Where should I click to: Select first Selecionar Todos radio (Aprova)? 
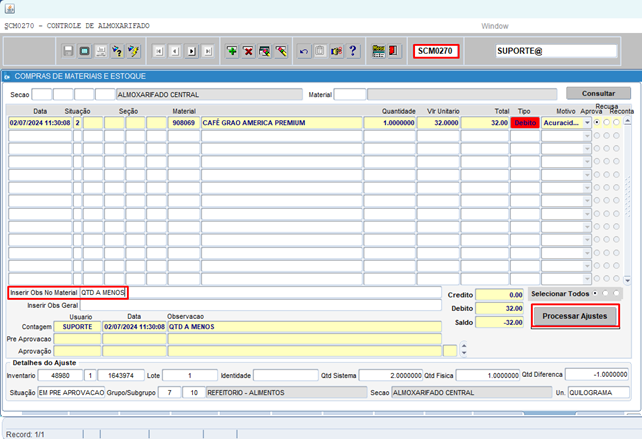point(595,293)
